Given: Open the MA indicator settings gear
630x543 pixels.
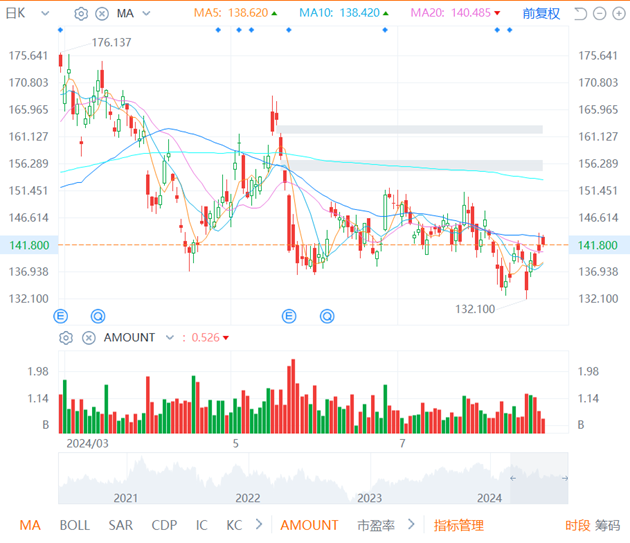Looking at the screenshot, I should pyautogui.click(x=81, y=14).
